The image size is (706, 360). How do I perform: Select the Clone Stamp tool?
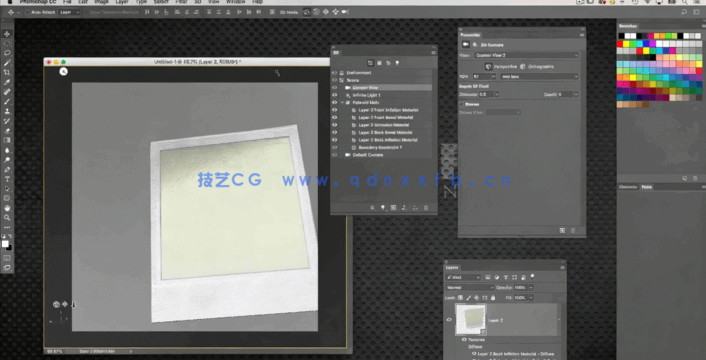7,111
